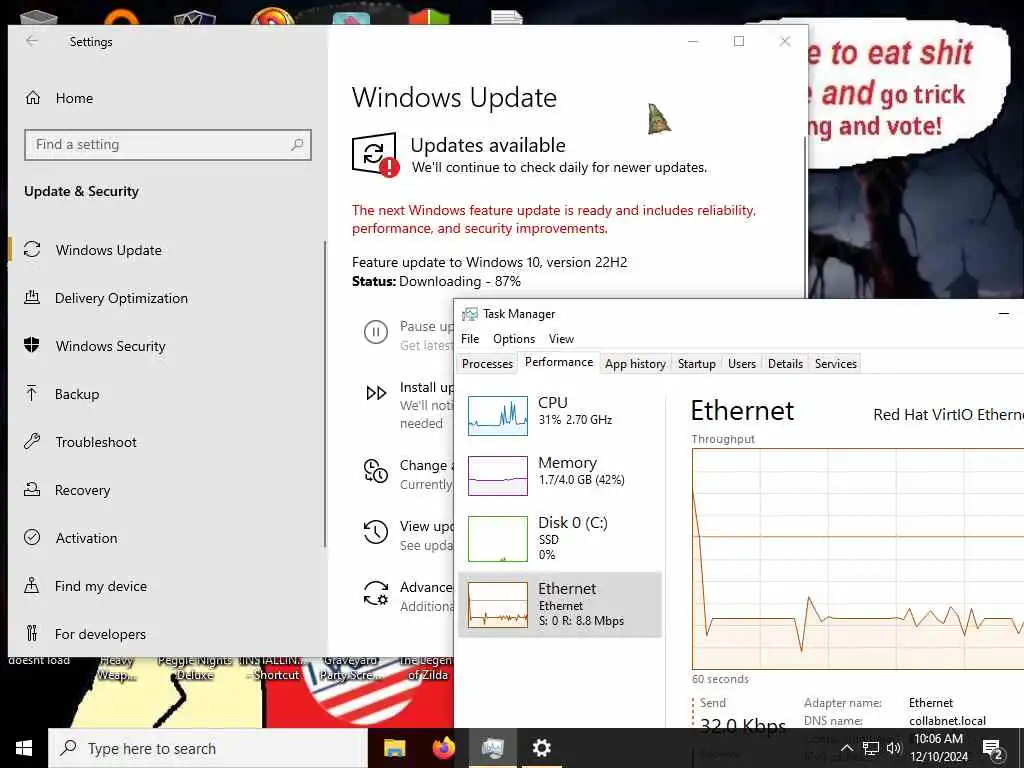The height and width of the screenshot is (768, 1024).
Task: Switch to the Users tab
Action: [x=742, y=364]
